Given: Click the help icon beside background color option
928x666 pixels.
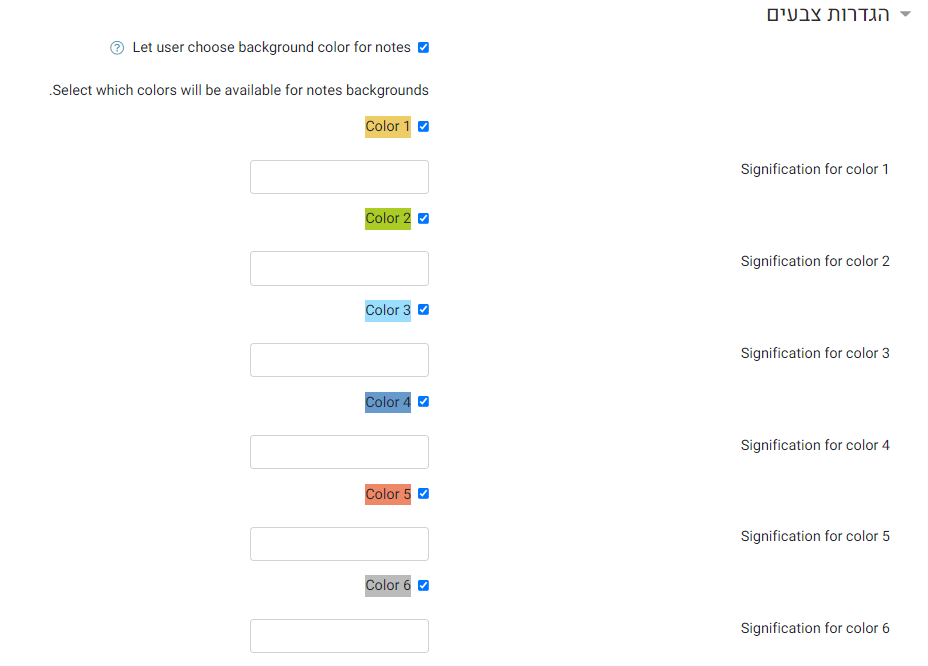Looking at the screenshot, I should click(117, 48).
